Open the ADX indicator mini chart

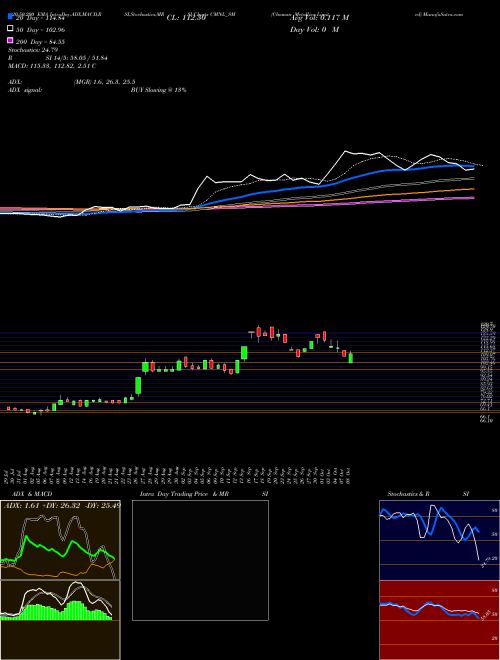click(60, 540)
